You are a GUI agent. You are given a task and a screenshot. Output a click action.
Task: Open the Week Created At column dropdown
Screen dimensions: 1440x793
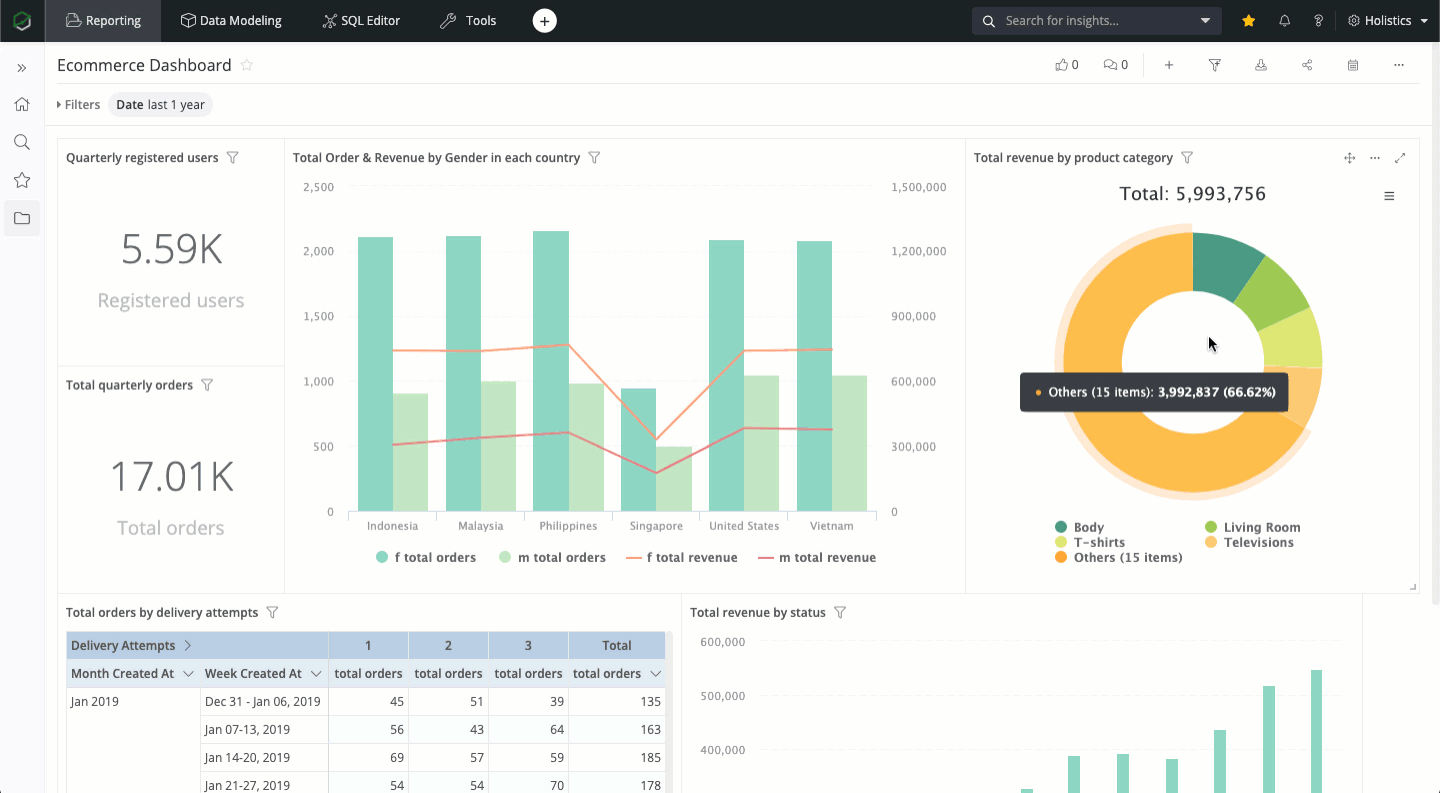316,674
